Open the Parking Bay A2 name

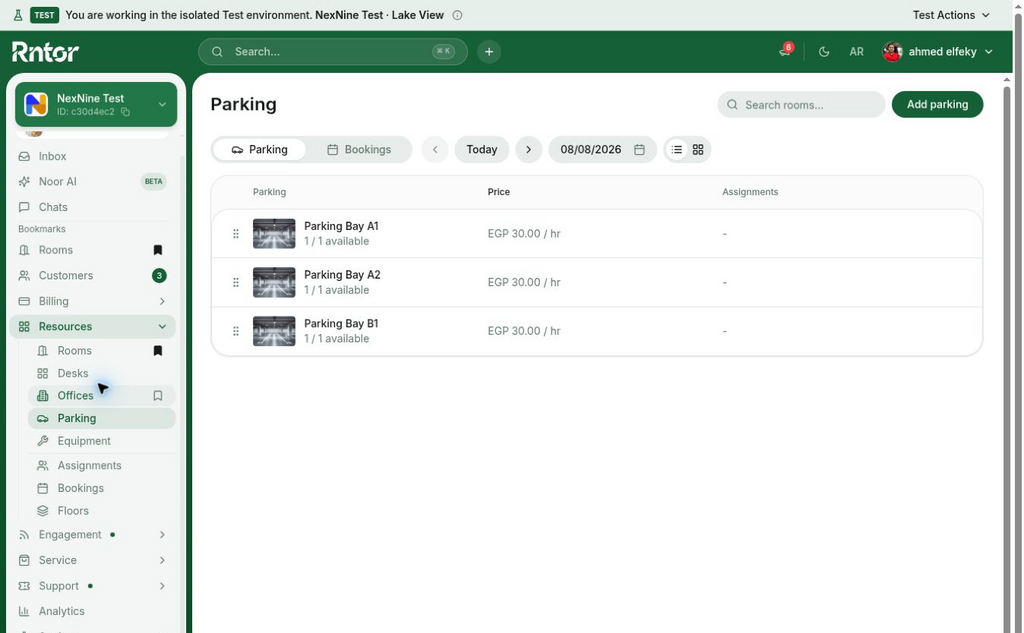[342, 275]
